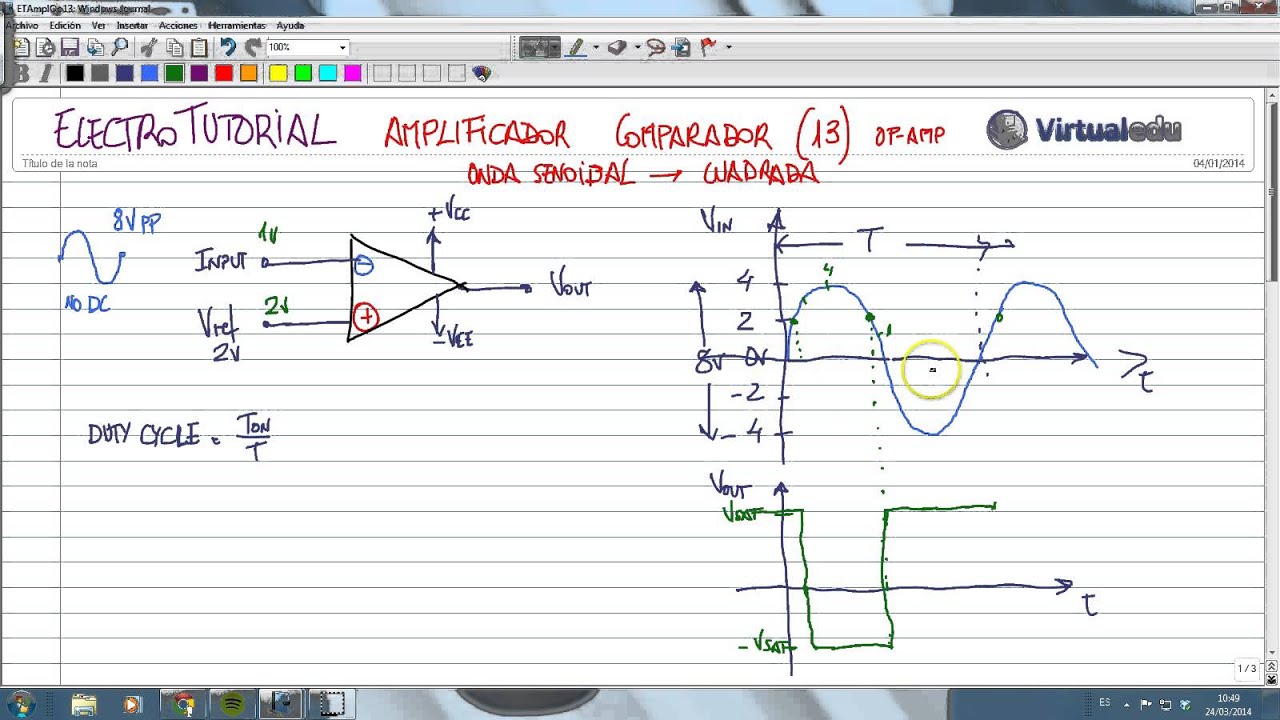Open the Insertar menu

[132, 25]
